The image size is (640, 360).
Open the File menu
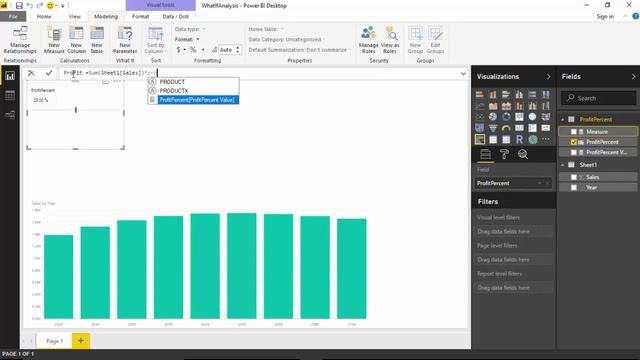click(13, 16)
